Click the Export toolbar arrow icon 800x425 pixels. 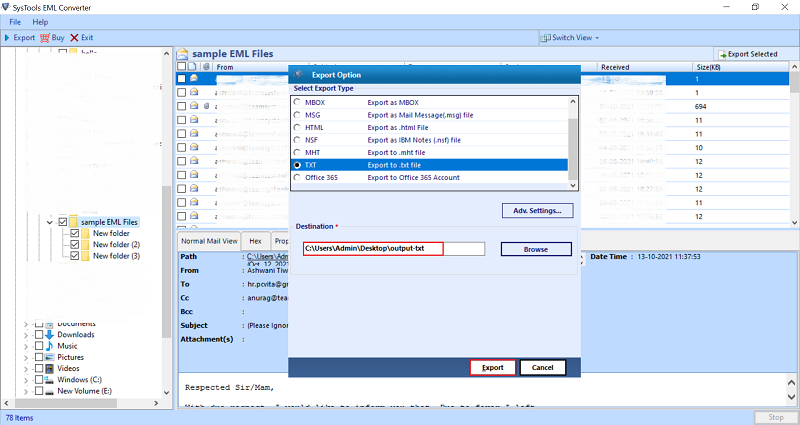pyautogui.click(x=7, y=38)
